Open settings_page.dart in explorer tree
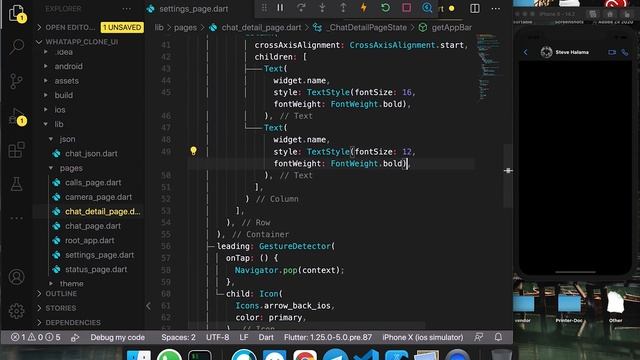640x360 pixels. pos(99,255)
